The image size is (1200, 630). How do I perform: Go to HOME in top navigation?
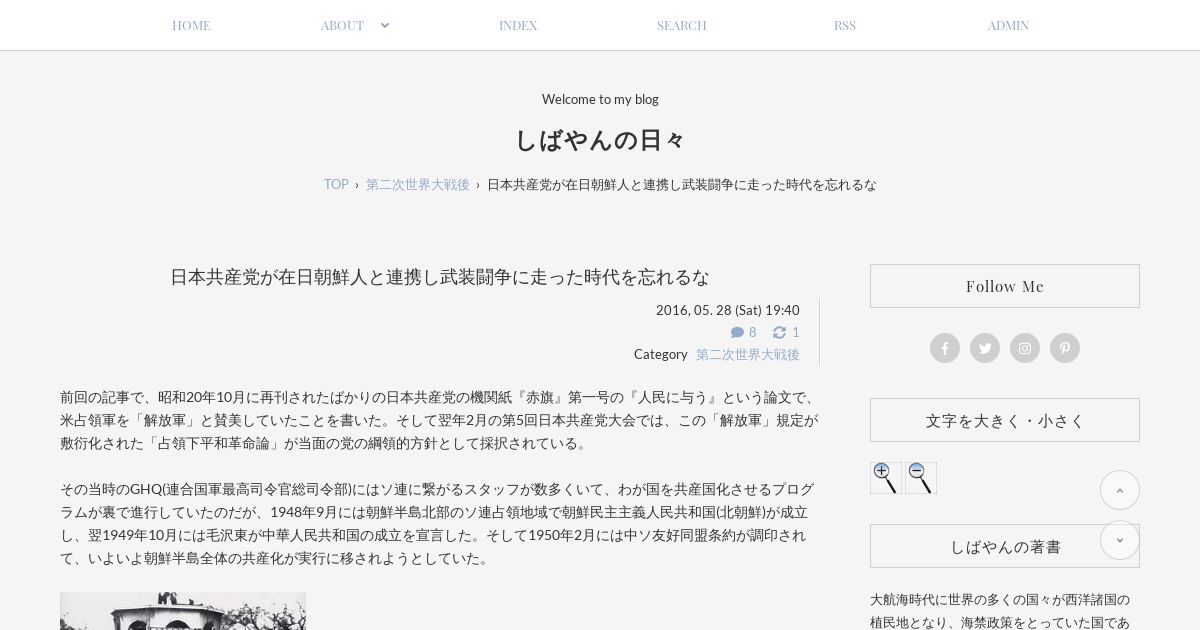191,25
